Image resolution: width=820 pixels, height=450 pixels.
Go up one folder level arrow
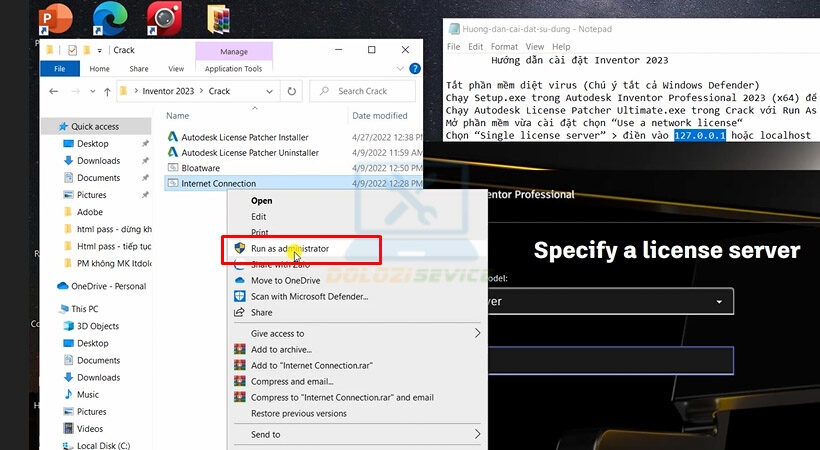coord(107,92)
